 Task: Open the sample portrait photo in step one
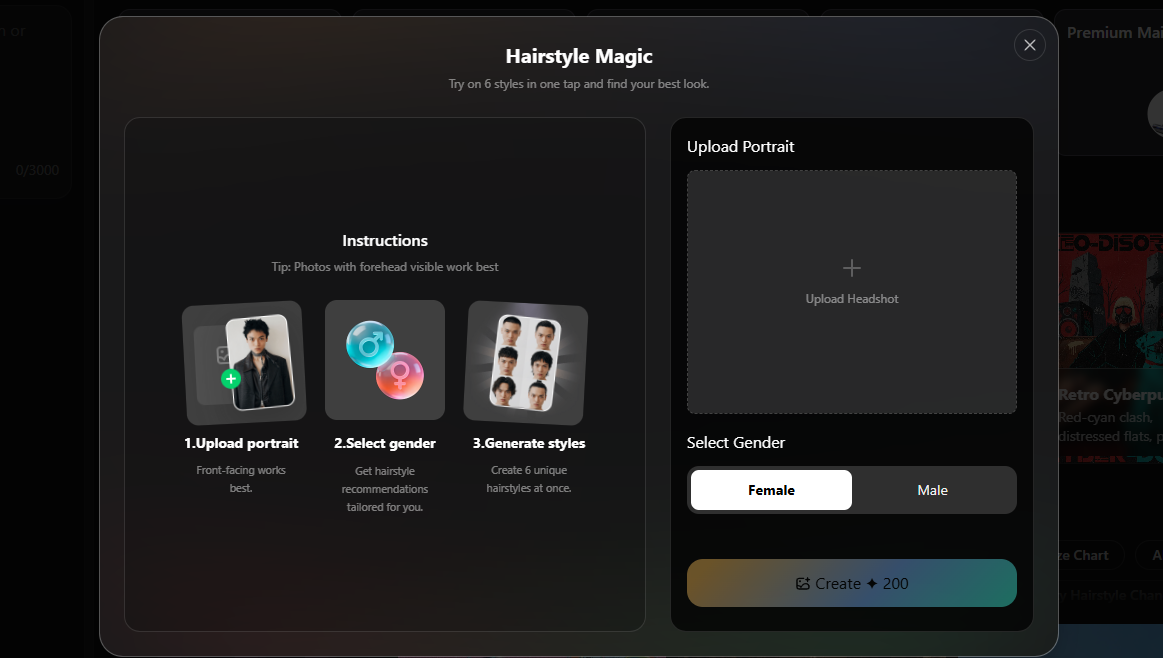[260, 362]
